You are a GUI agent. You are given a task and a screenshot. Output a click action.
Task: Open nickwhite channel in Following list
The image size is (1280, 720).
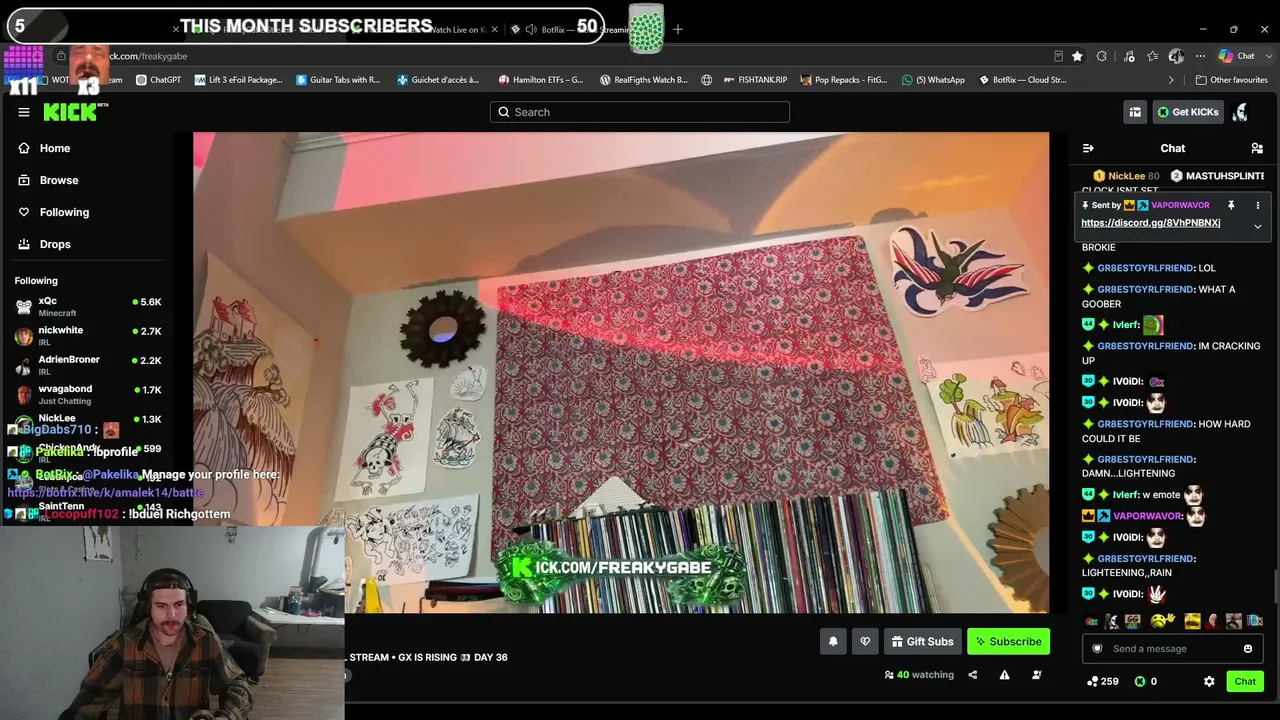click(88, 335)
